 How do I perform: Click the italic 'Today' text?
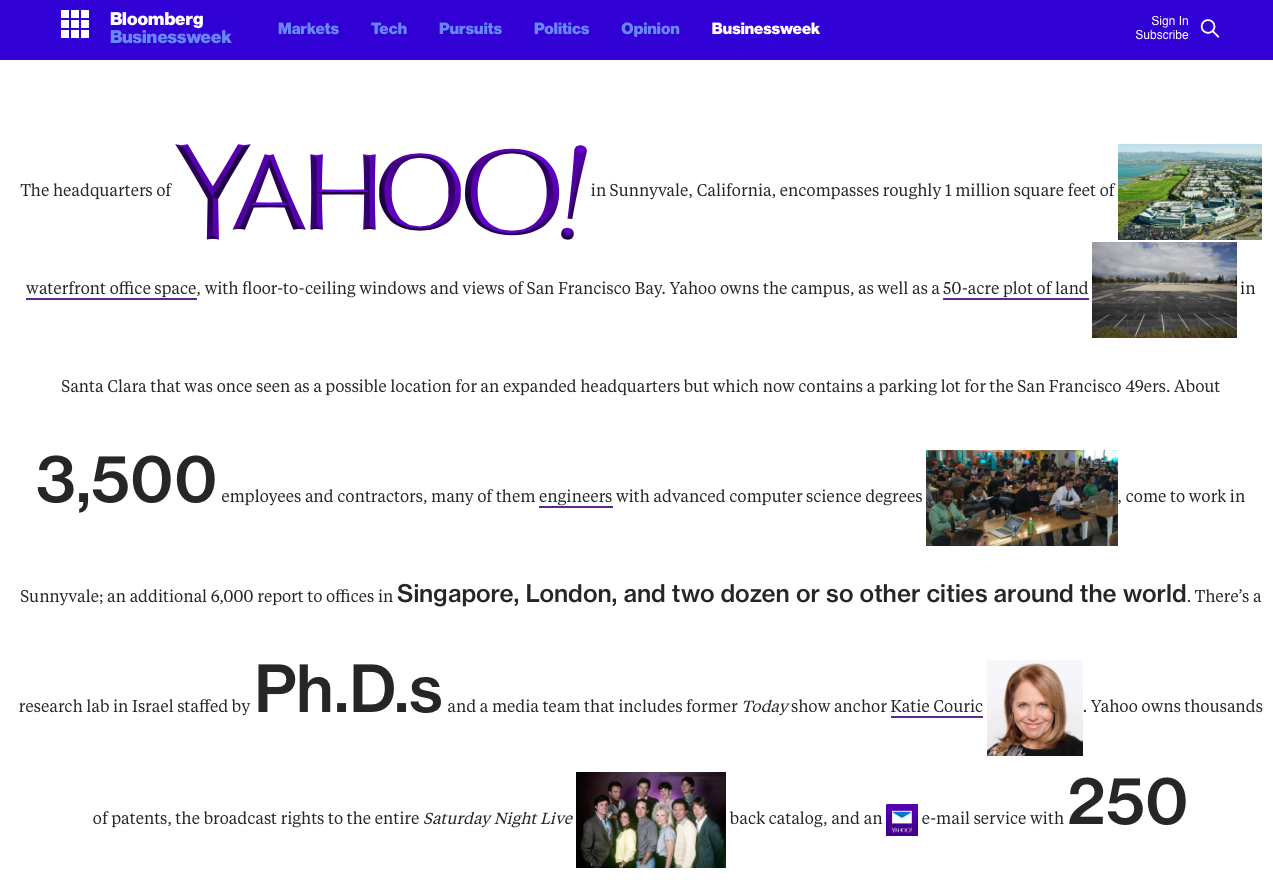point(764,706)
